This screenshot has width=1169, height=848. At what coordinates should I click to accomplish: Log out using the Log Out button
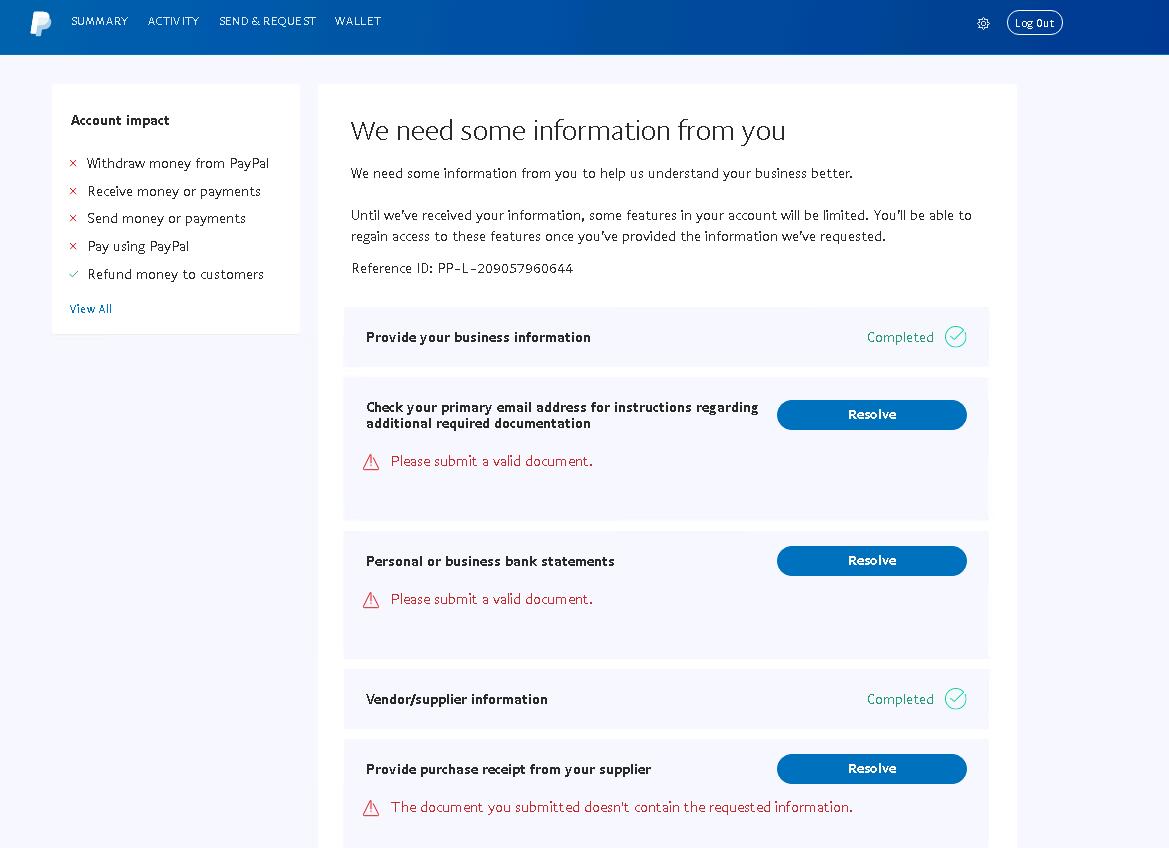tap(1034, 23)
